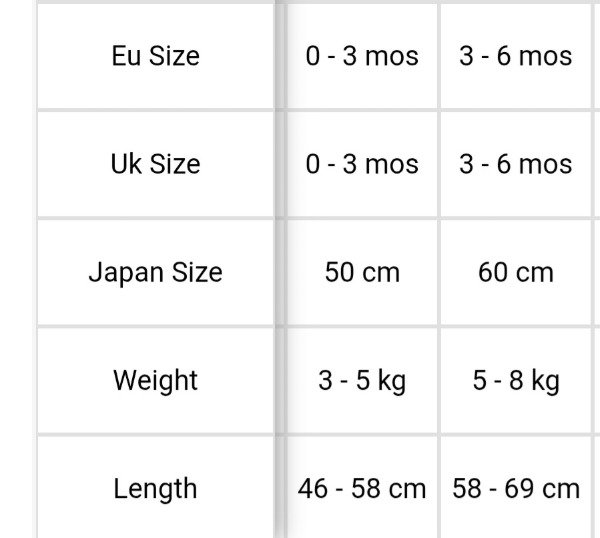Click the 58 - 69 cm length cell

point(515,489)
